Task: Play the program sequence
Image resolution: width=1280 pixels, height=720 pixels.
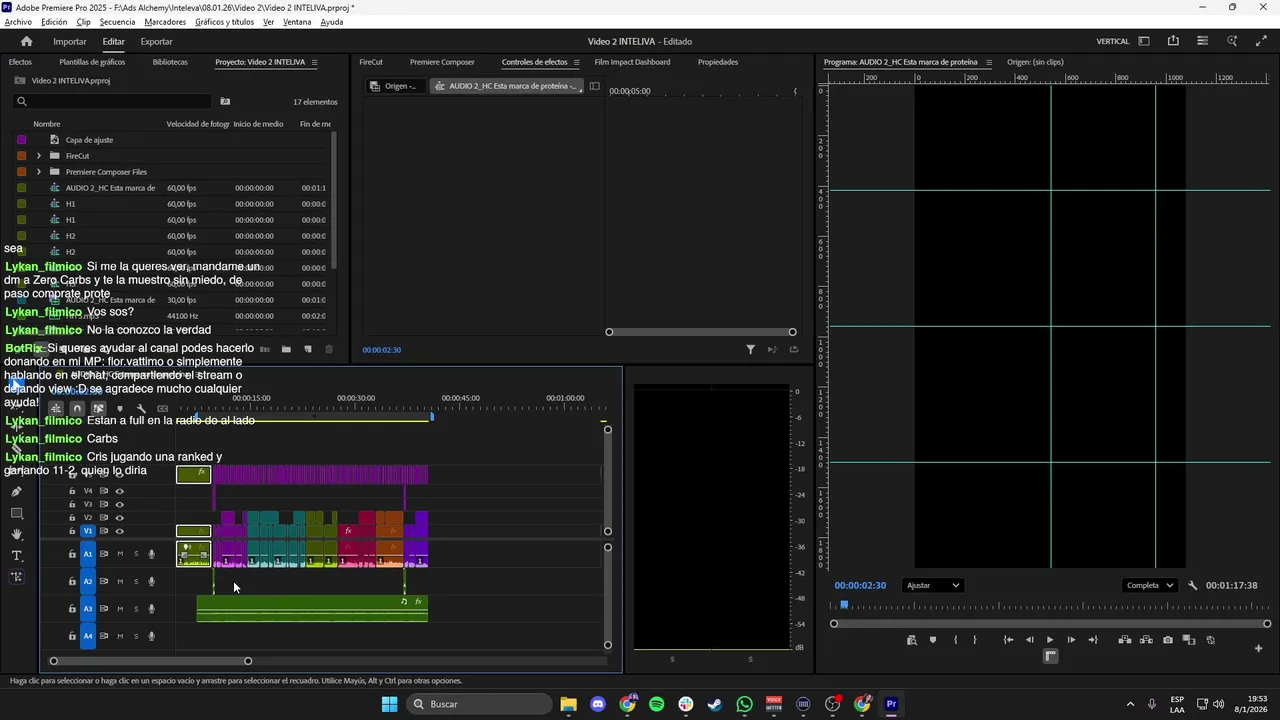Action: tap(1050, 640)
